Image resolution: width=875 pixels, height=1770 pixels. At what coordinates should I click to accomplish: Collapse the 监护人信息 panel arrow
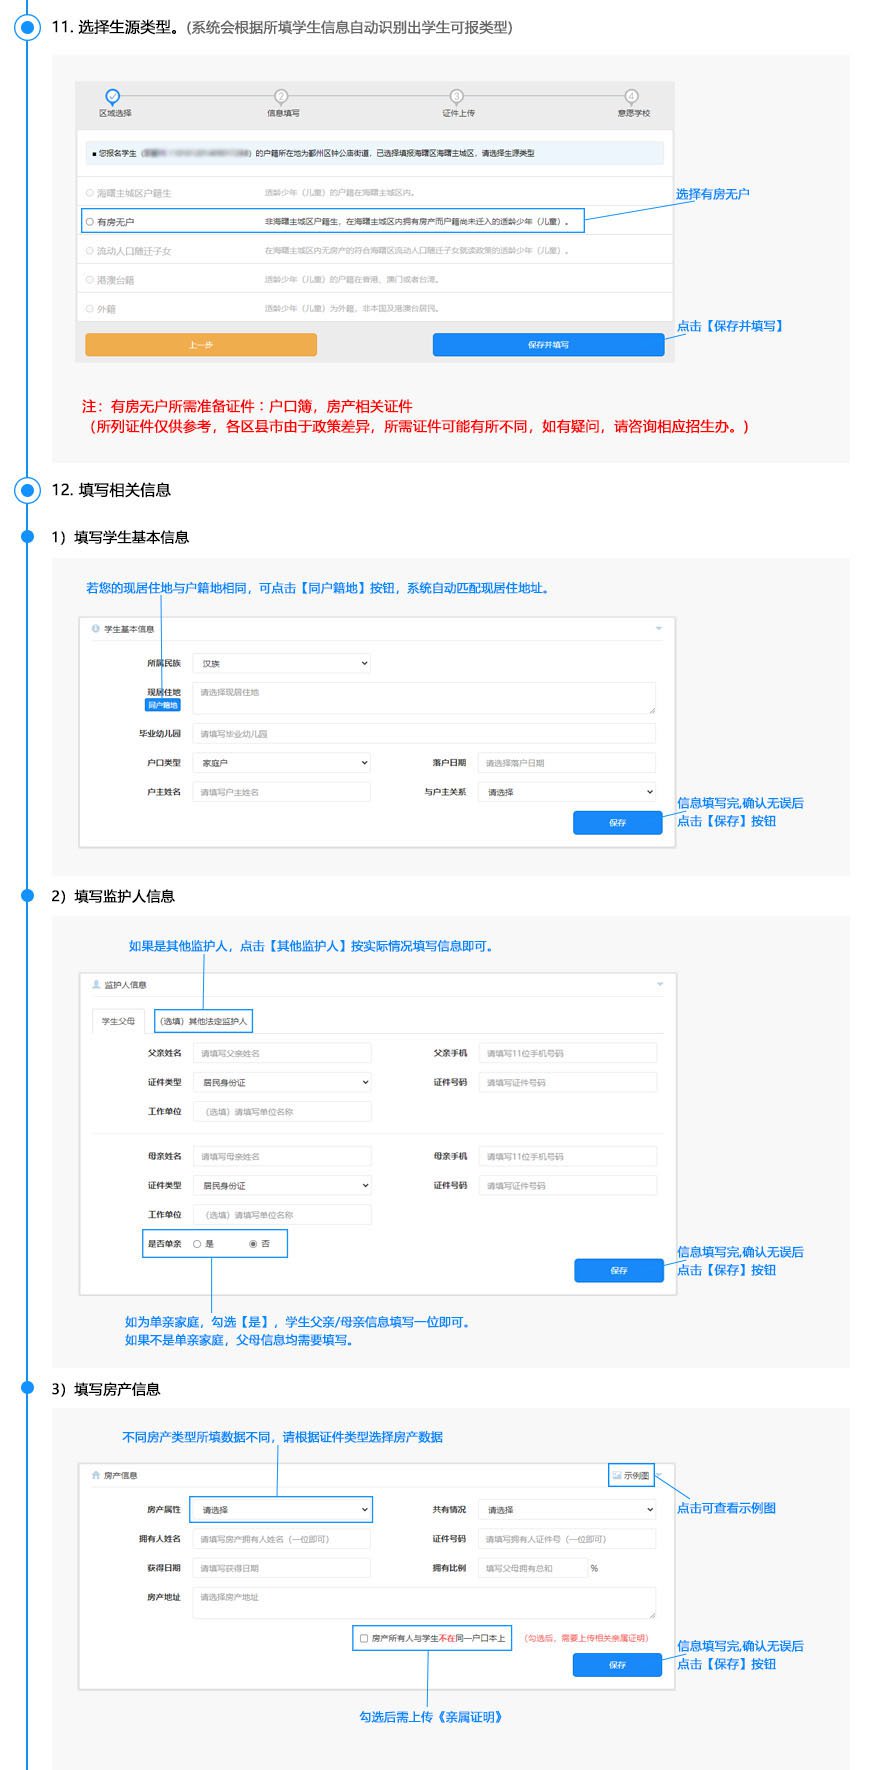[660, 985]
